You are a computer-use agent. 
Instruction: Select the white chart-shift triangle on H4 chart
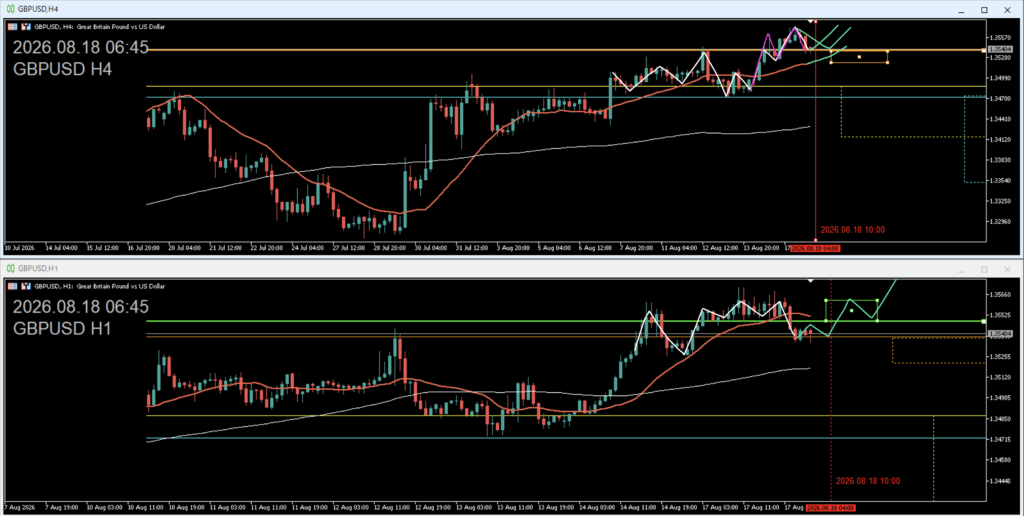click(x=810, y=22)
